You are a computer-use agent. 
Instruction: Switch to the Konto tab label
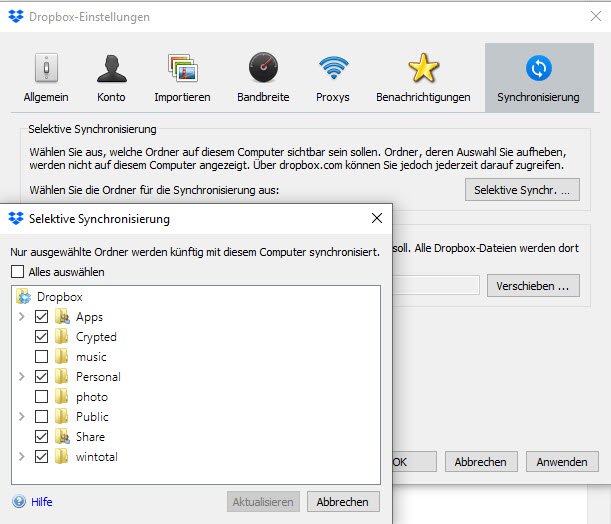[111, 97]
